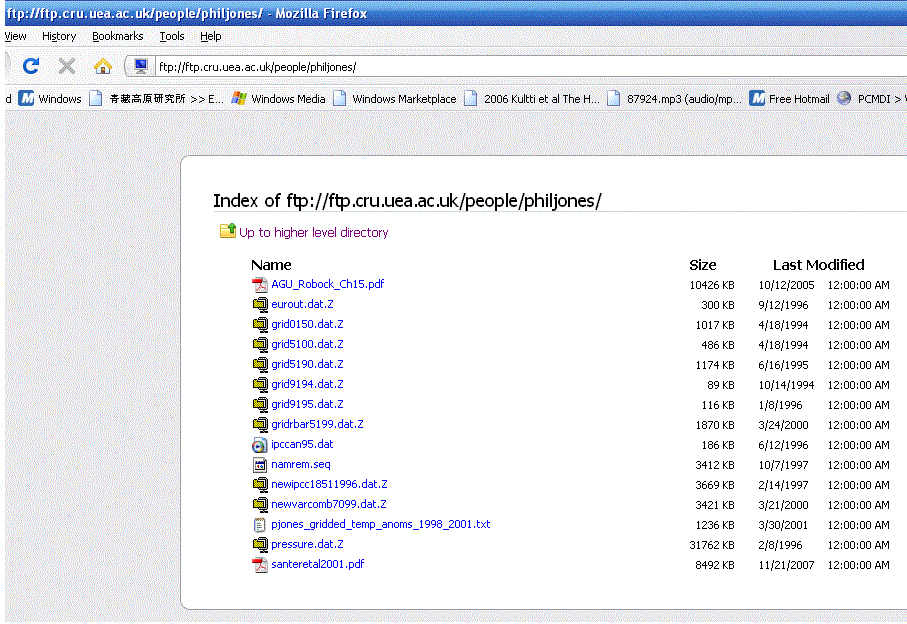The image size is (907, 624).
Task: Click the file icon beside namrem.seq
Action: tap(260, 464)
